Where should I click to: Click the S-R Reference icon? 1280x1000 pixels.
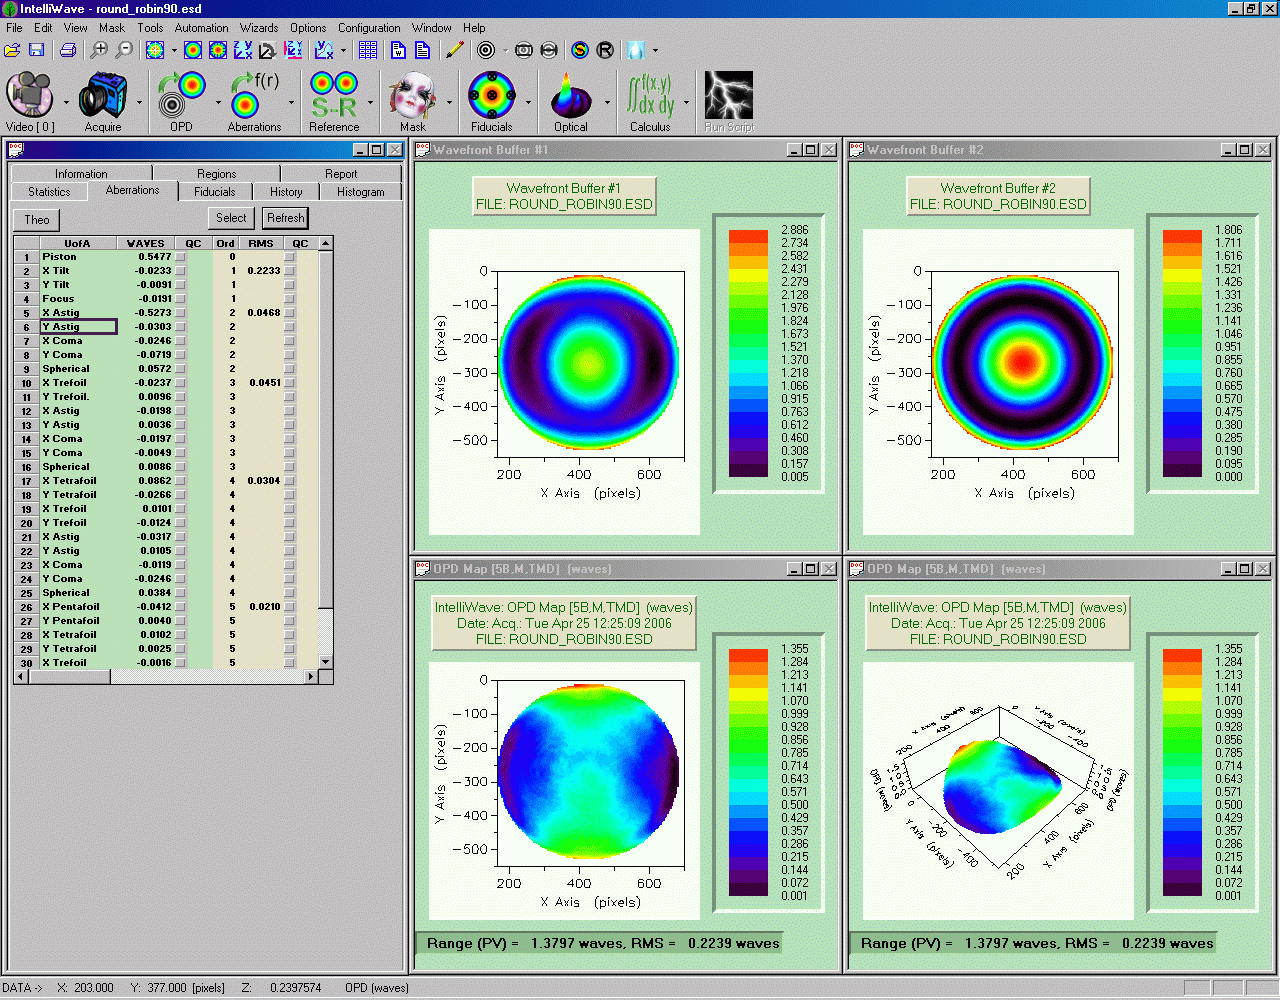point(334,98)
